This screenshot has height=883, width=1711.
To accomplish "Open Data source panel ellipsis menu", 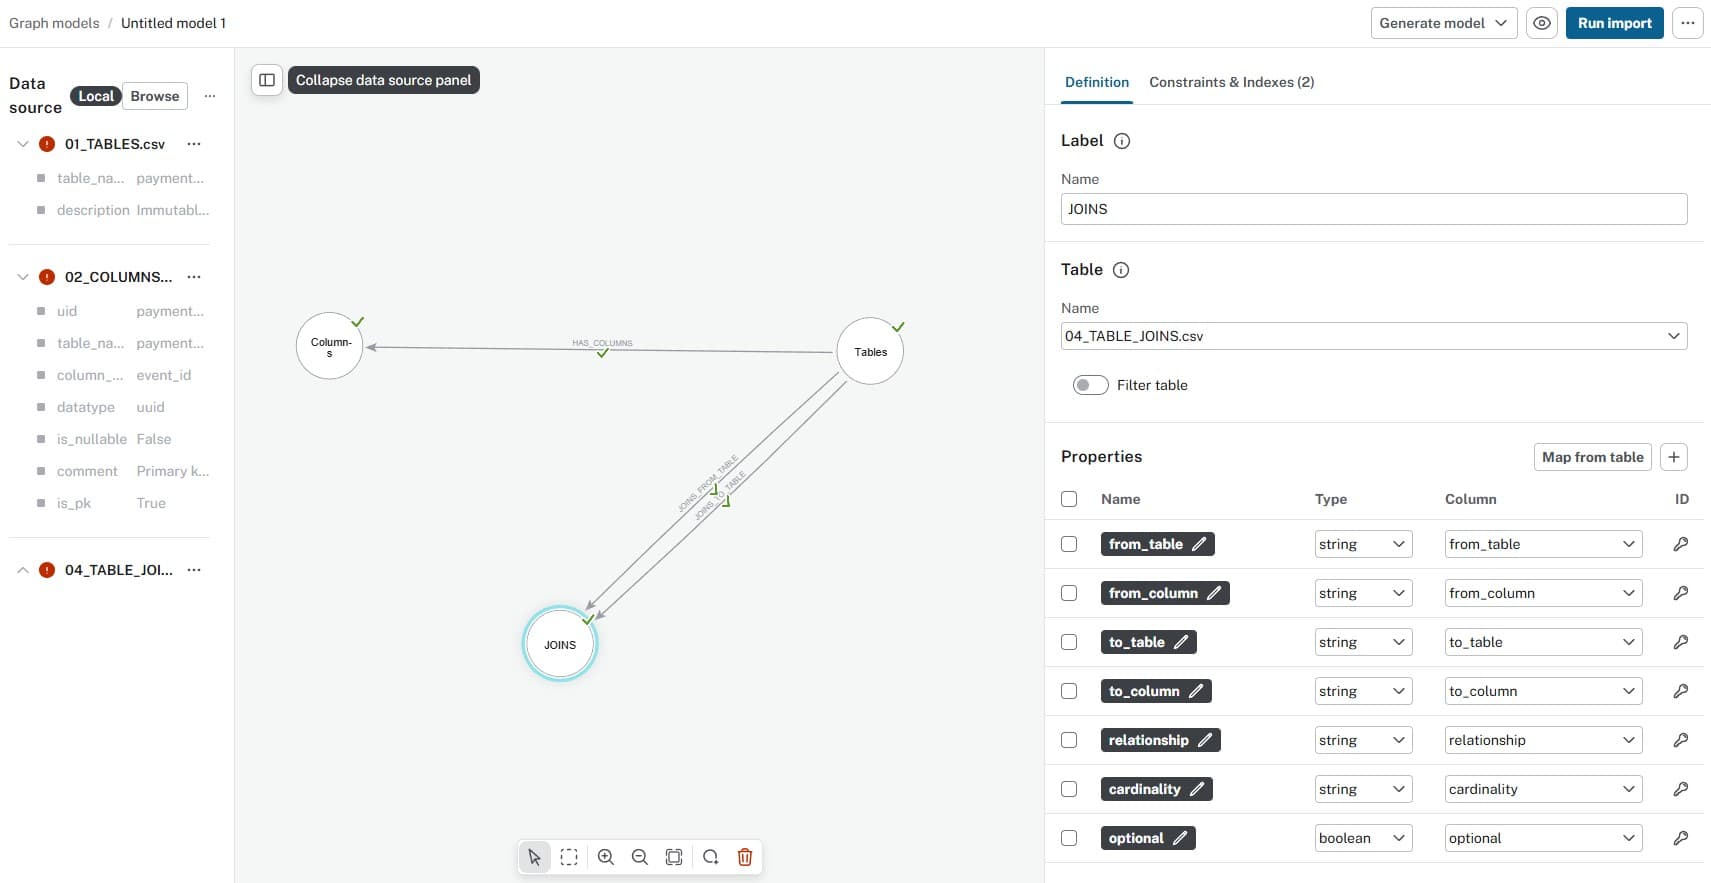I will pyautogui.click(x=210, y=96).
